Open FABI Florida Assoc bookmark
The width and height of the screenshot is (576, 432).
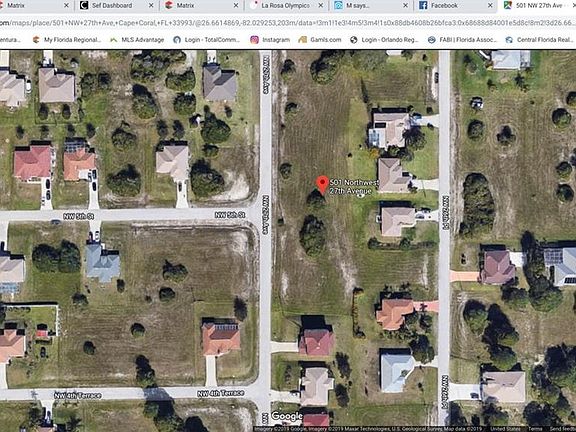pos(462,40)
